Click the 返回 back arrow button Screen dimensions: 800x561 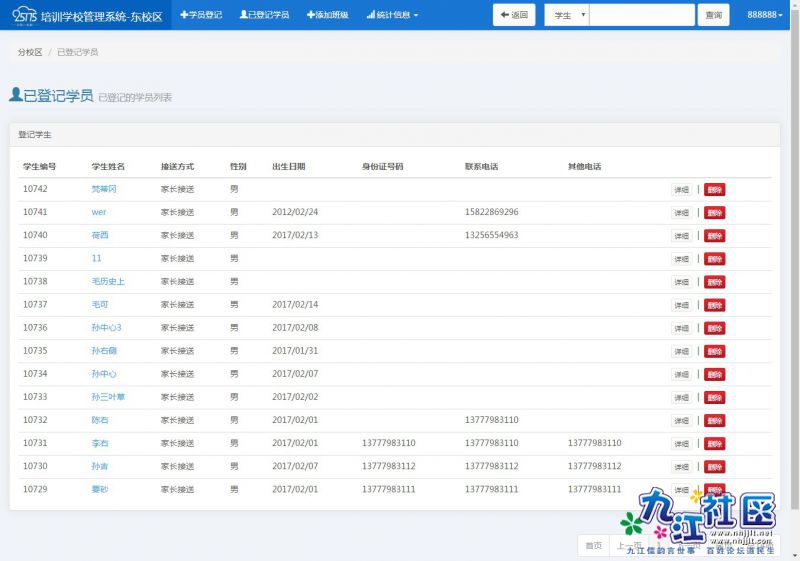514,15
